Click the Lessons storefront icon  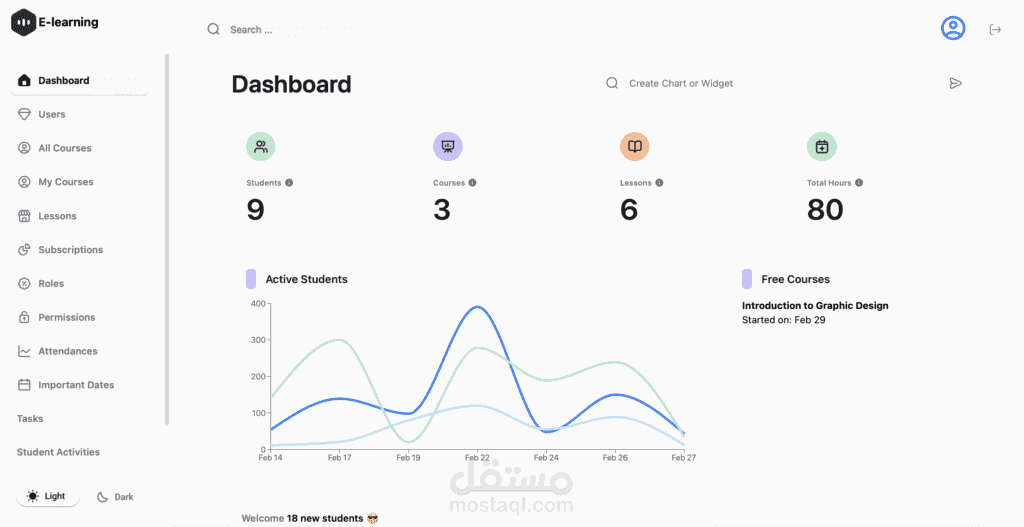click(x=24, y=216)
